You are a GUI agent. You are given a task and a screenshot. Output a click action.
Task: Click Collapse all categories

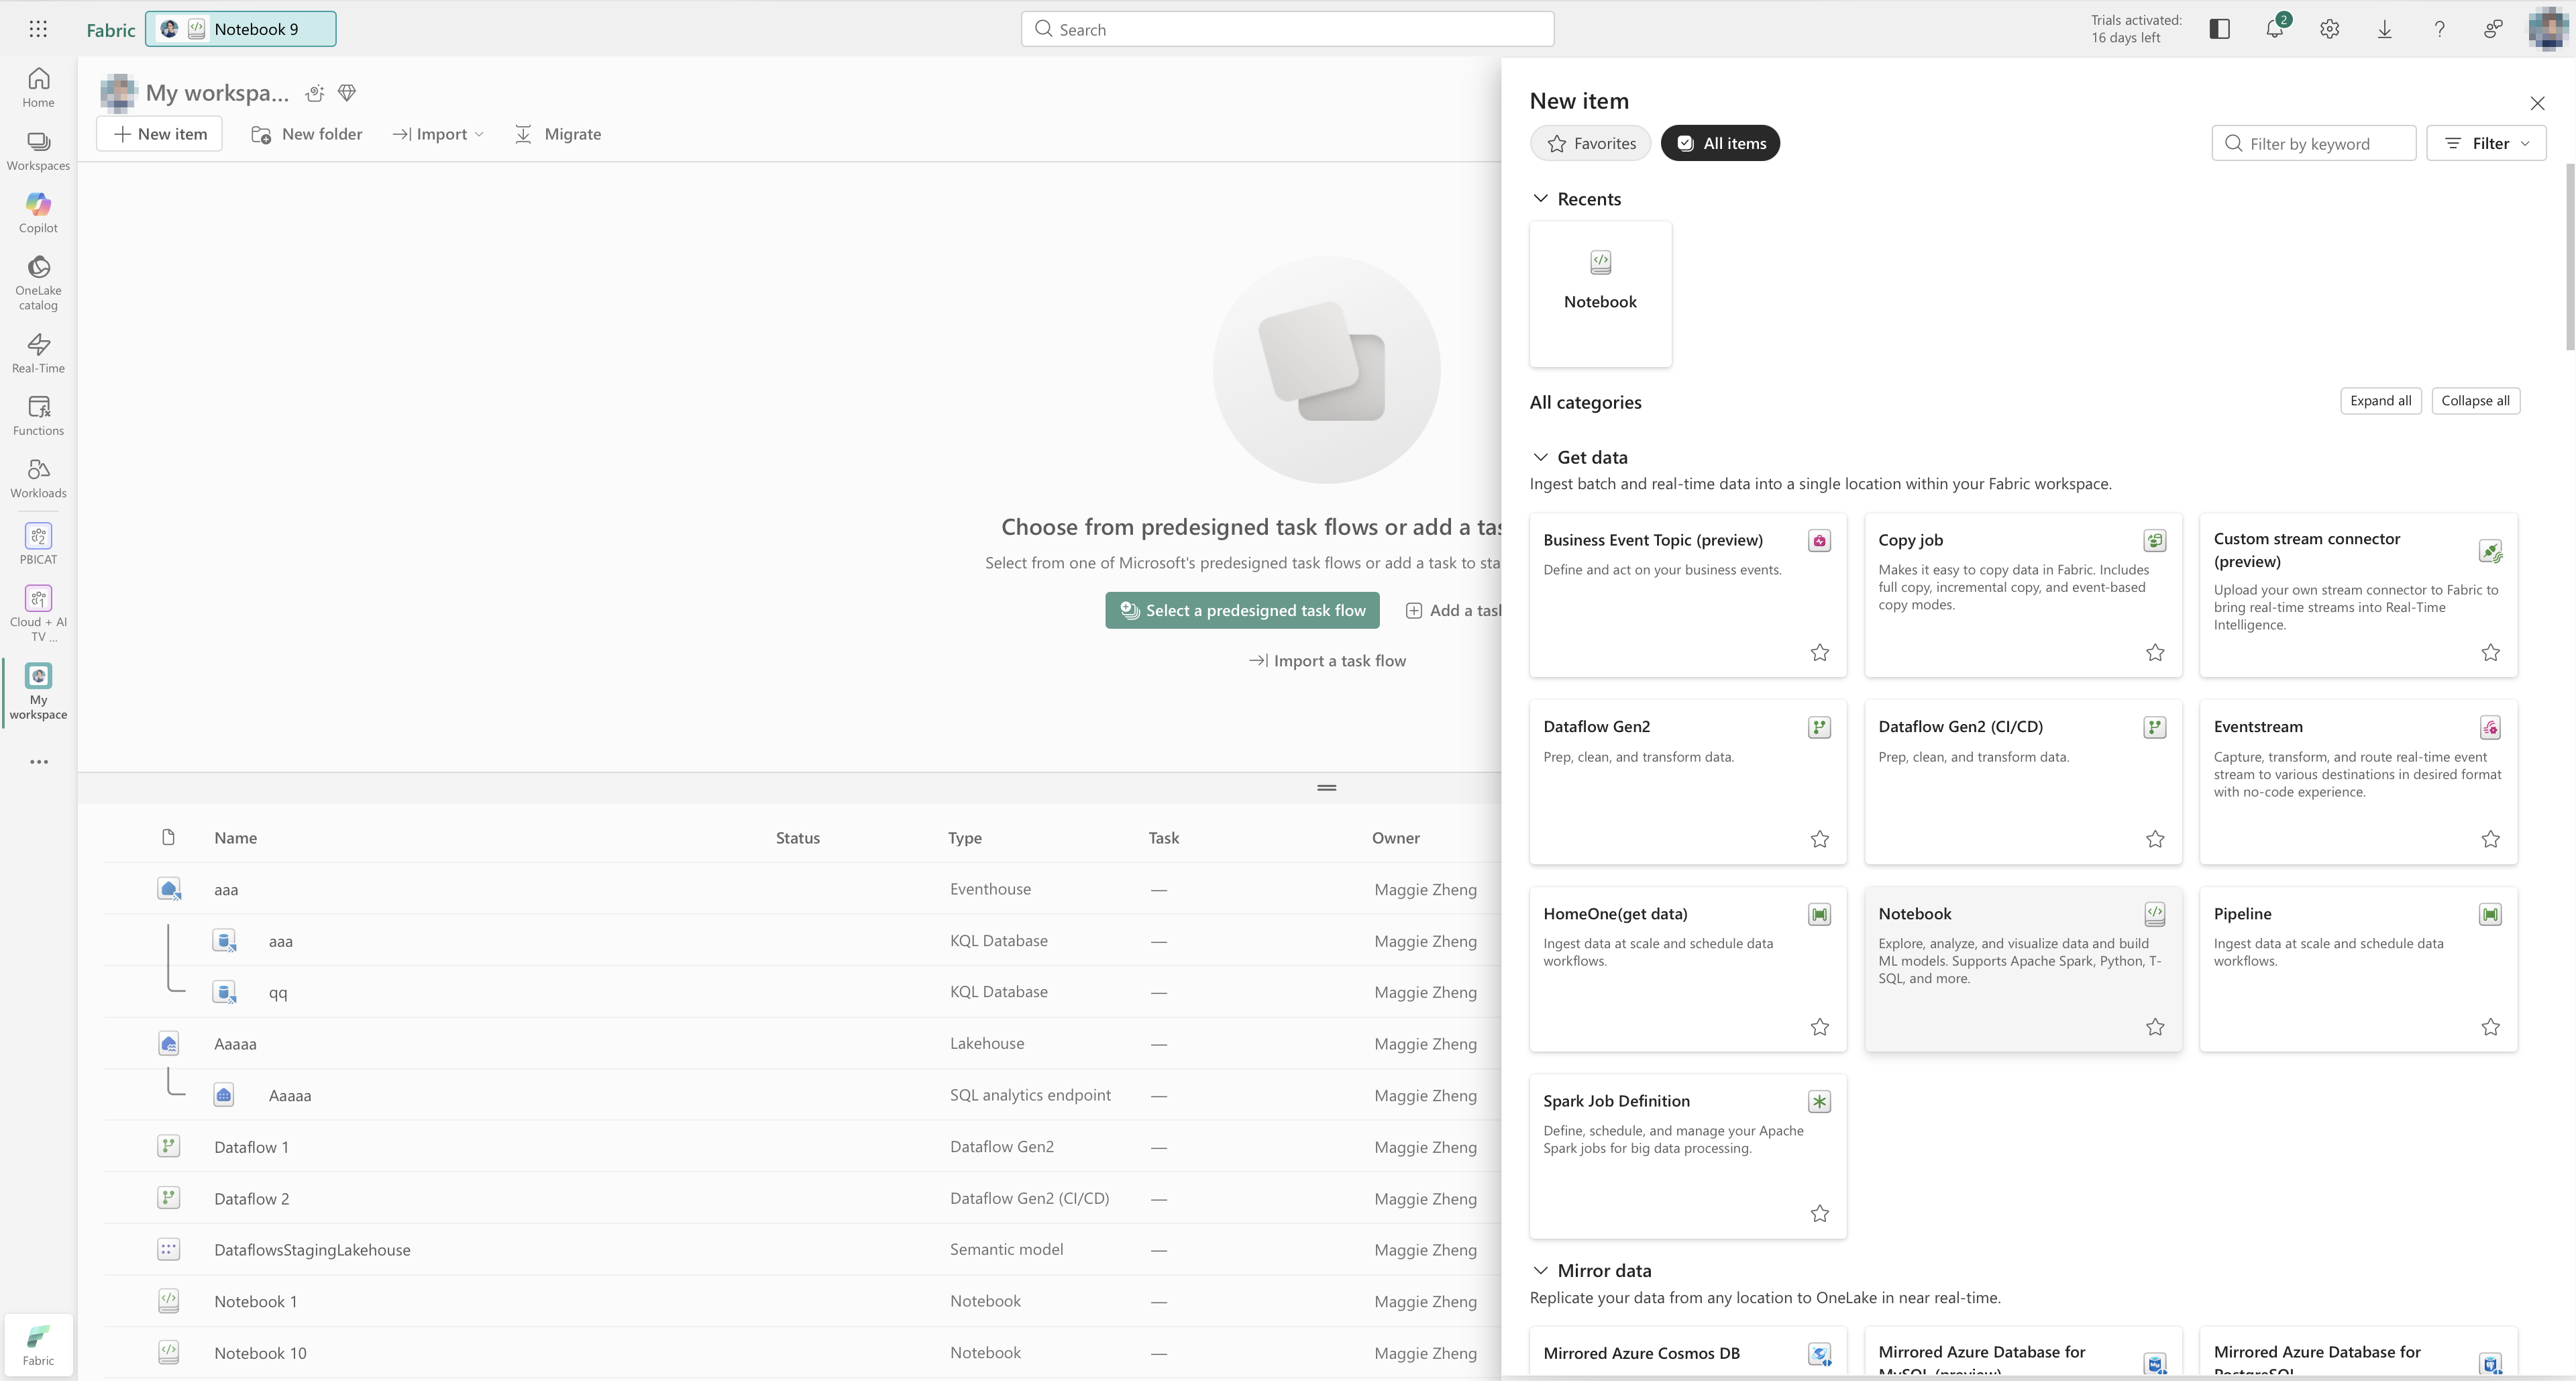[2475, 401]
